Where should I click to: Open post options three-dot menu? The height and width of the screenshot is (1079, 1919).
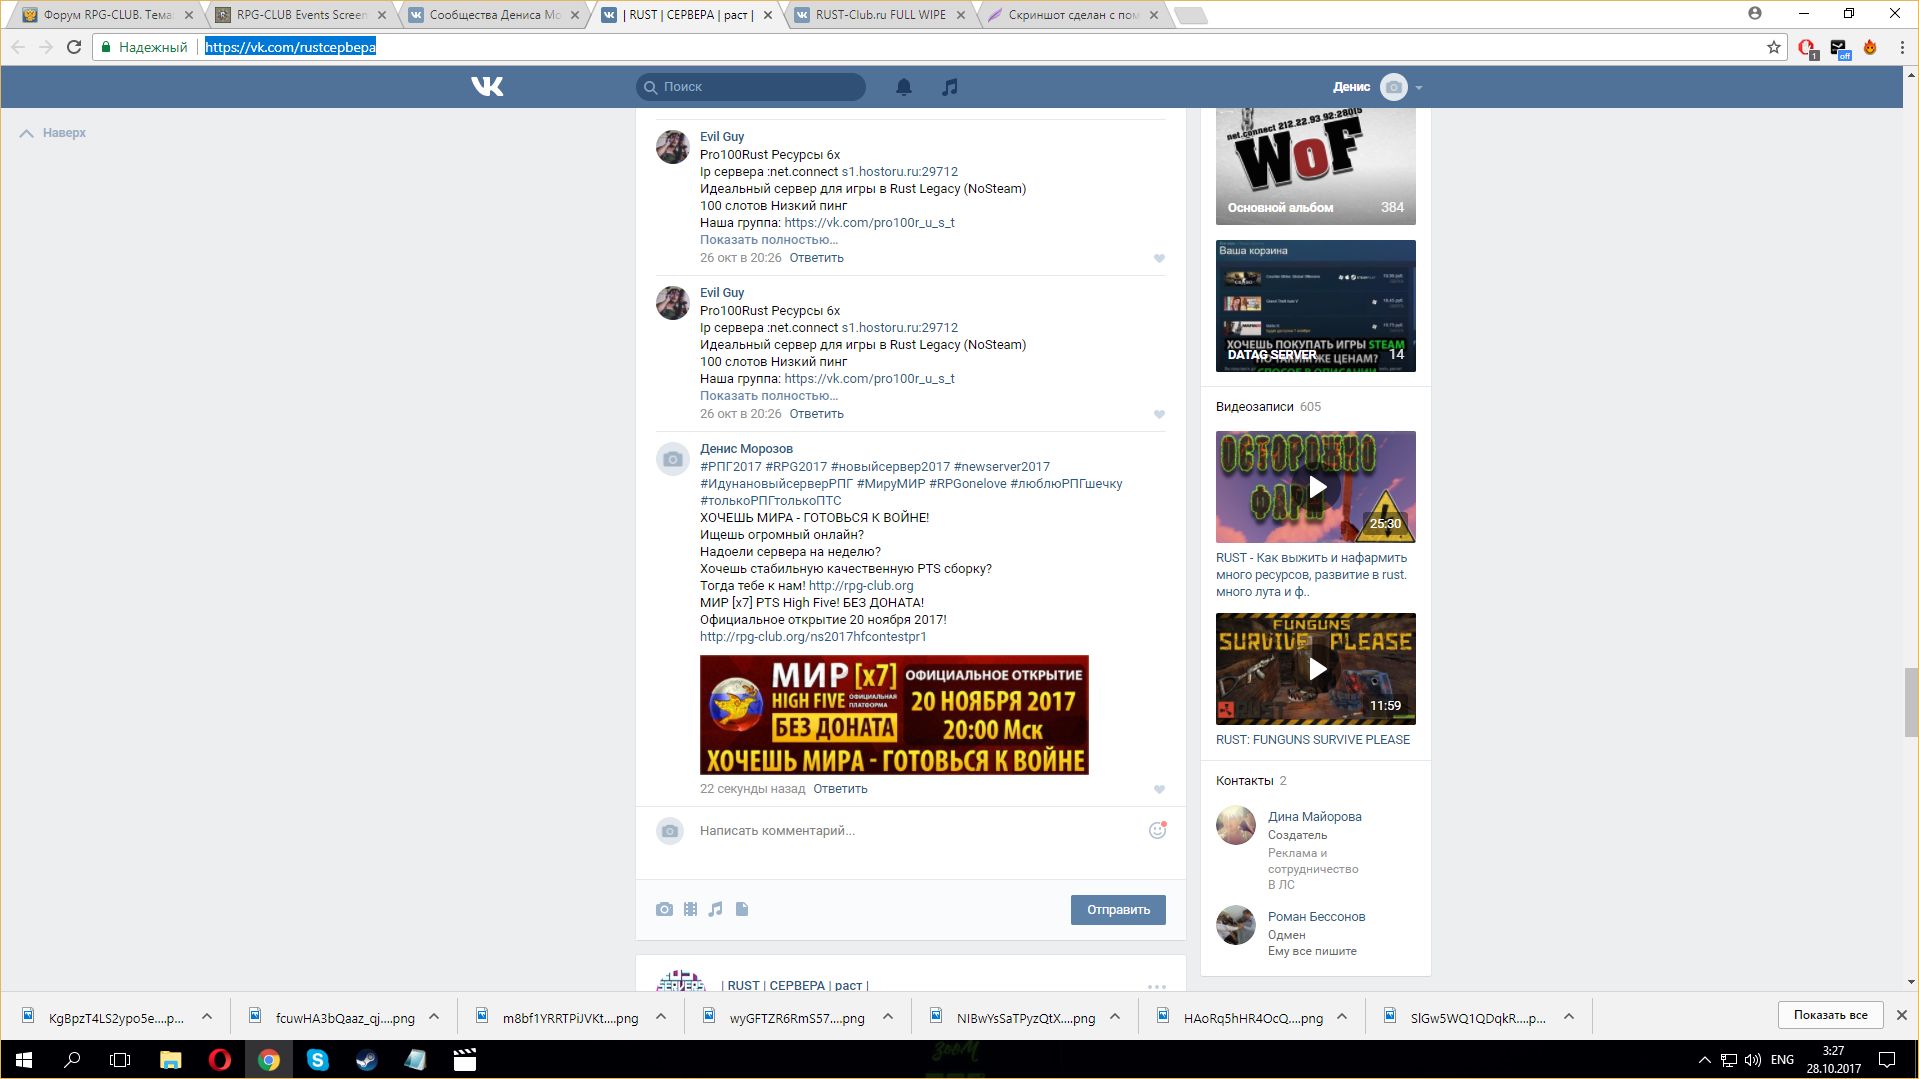click(1157, 986)
